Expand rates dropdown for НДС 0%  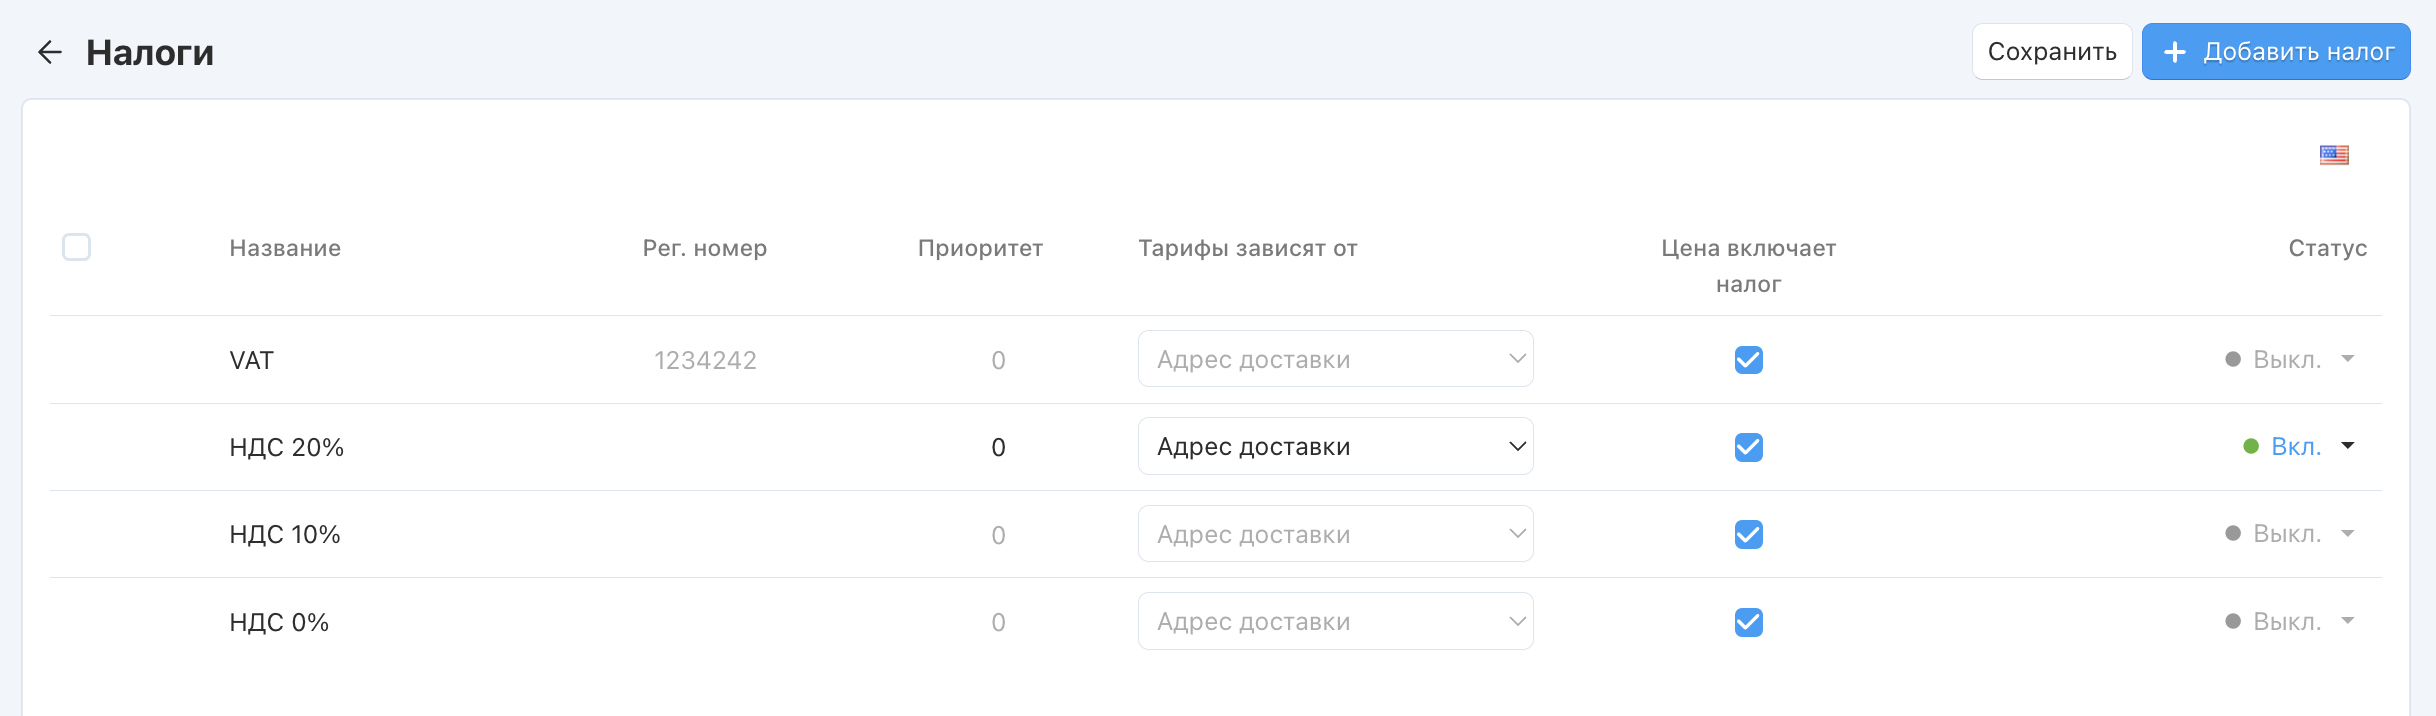click(1335, 622)
